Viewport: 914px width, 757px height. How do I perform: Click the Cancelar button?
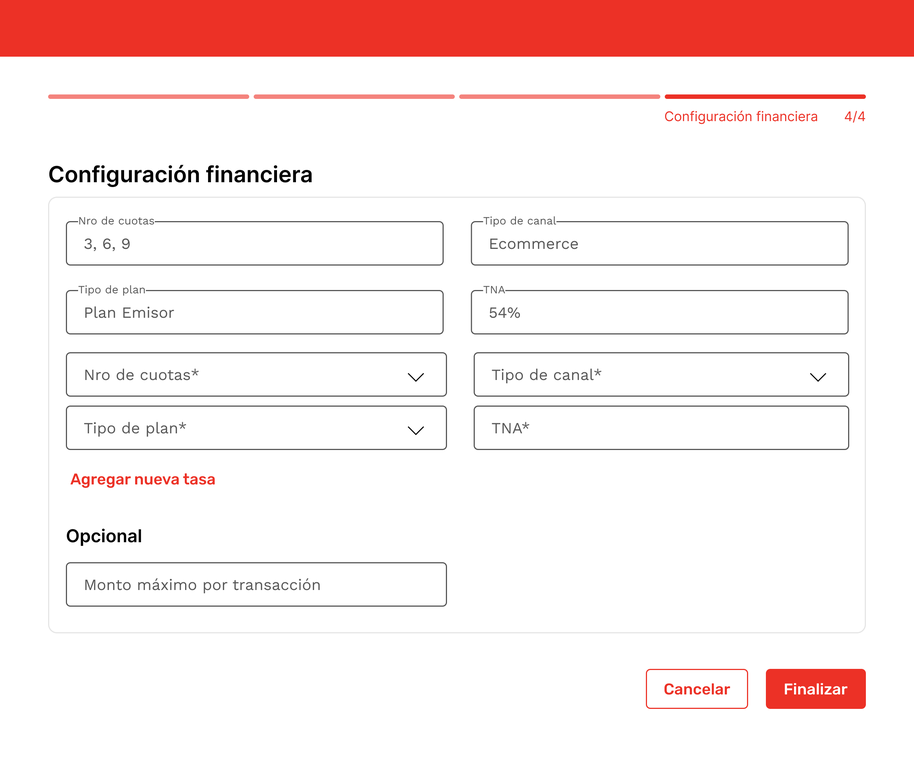point(697,689)
